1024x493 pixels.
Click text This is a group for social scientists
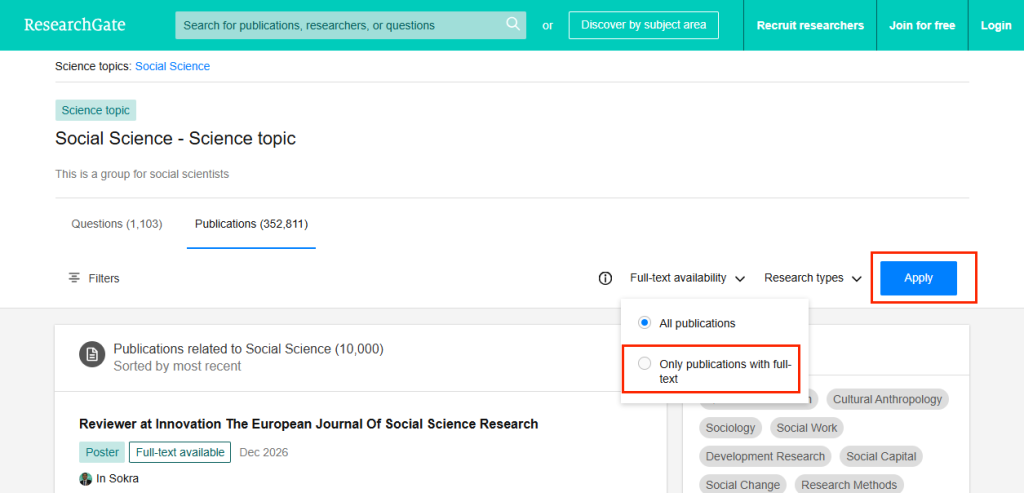point(142,174)
